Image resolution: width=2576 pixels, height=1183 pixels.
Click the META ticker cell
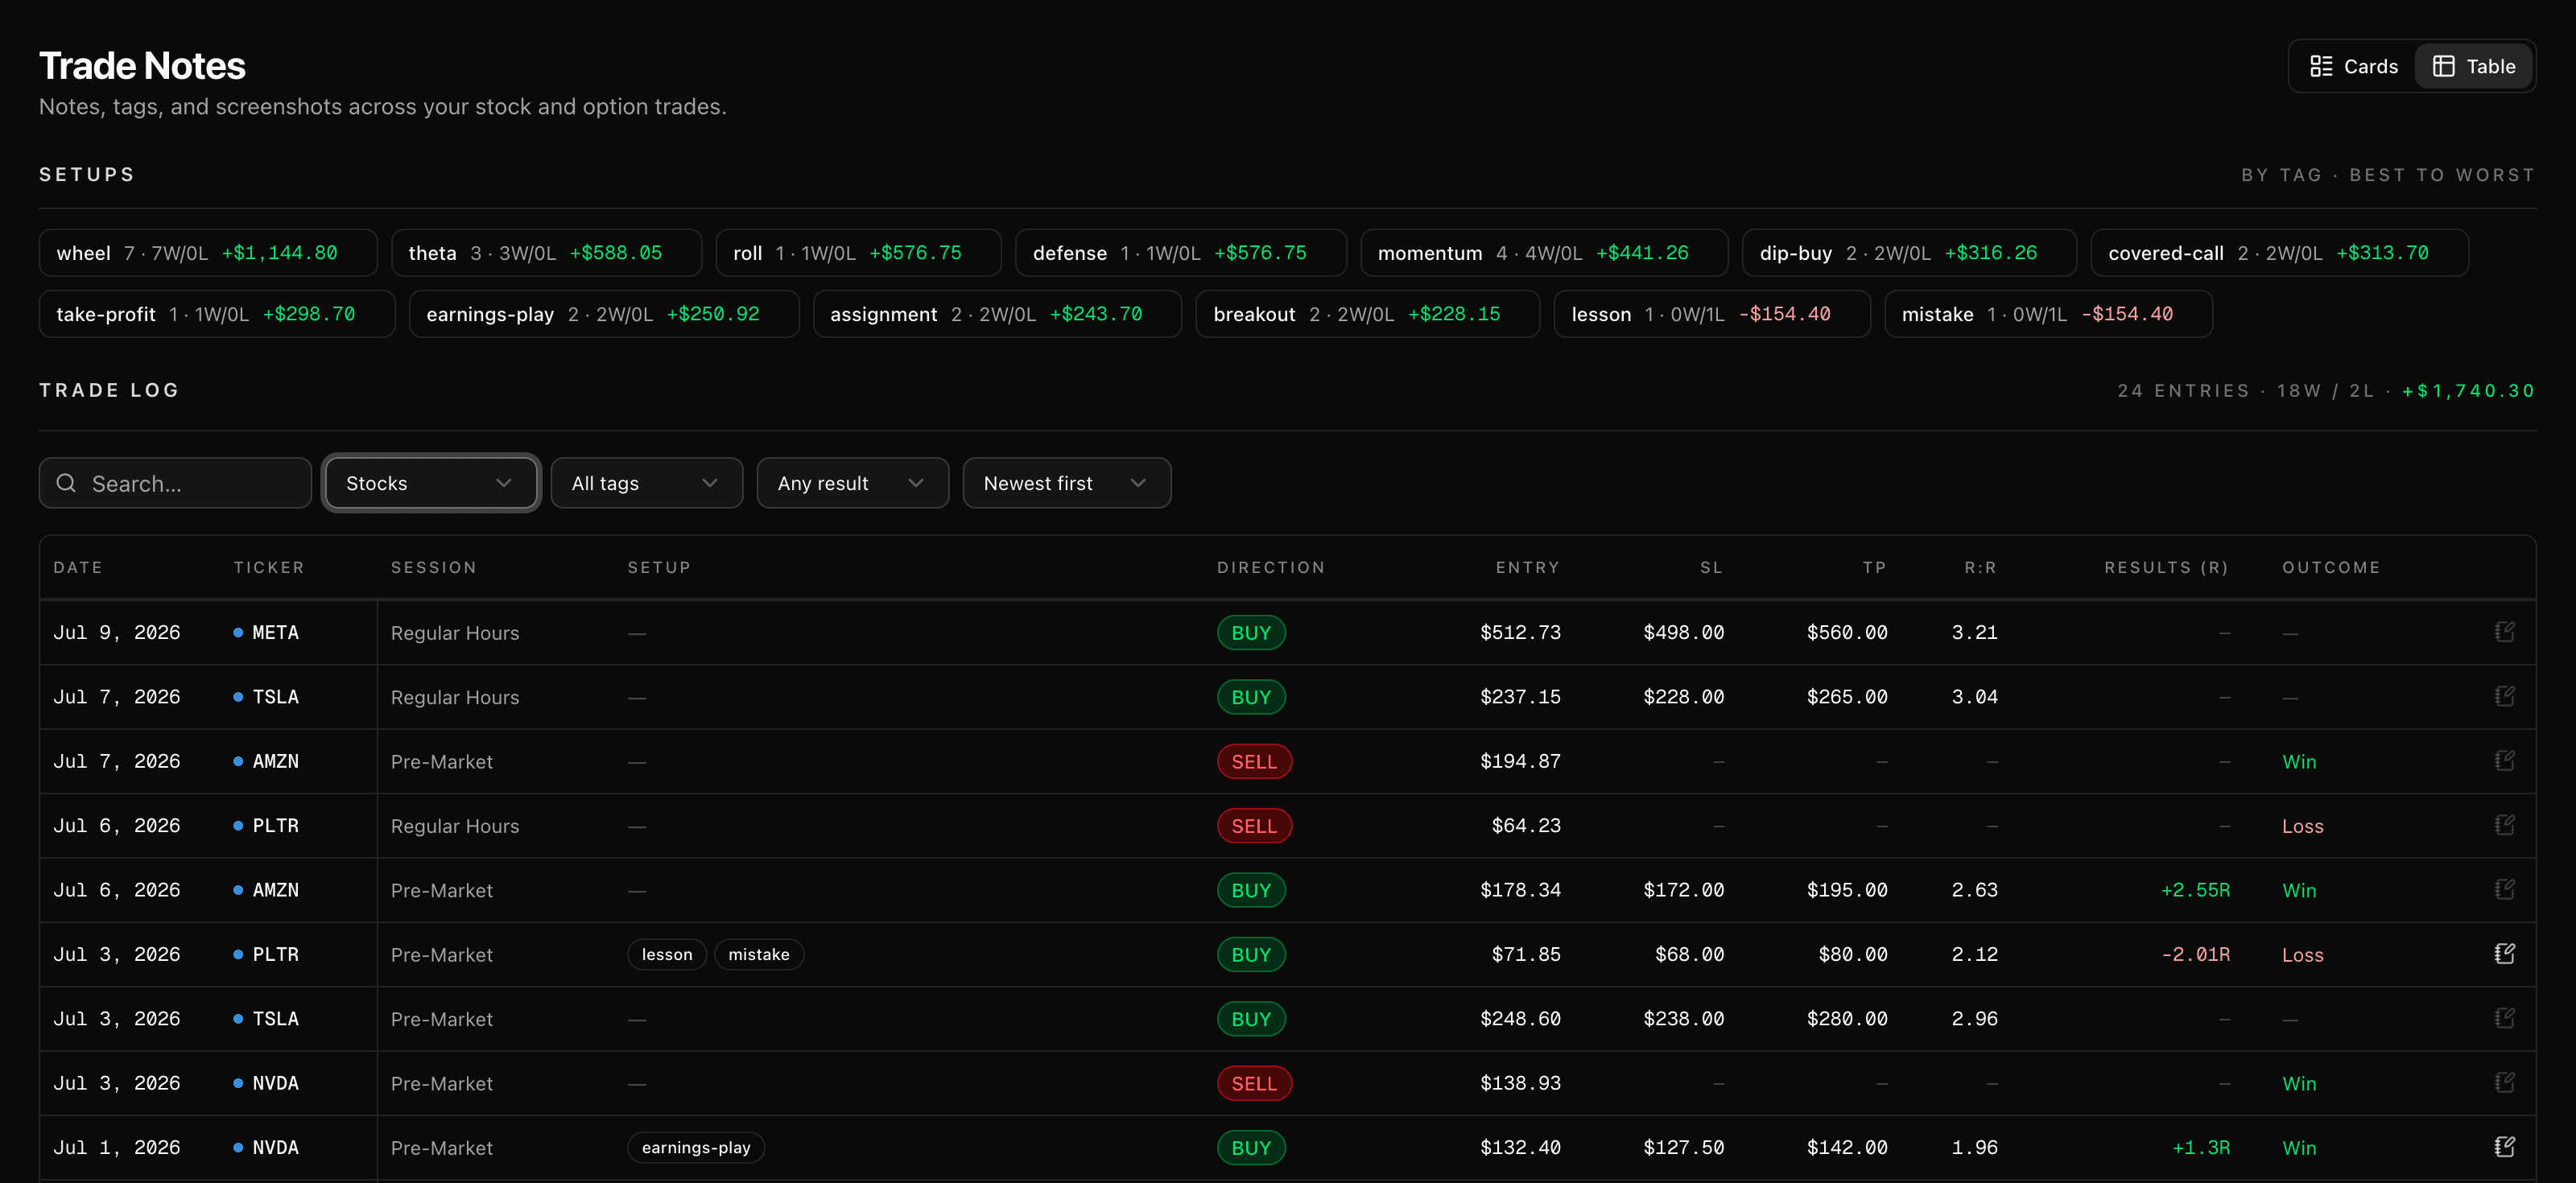[275, 632]
